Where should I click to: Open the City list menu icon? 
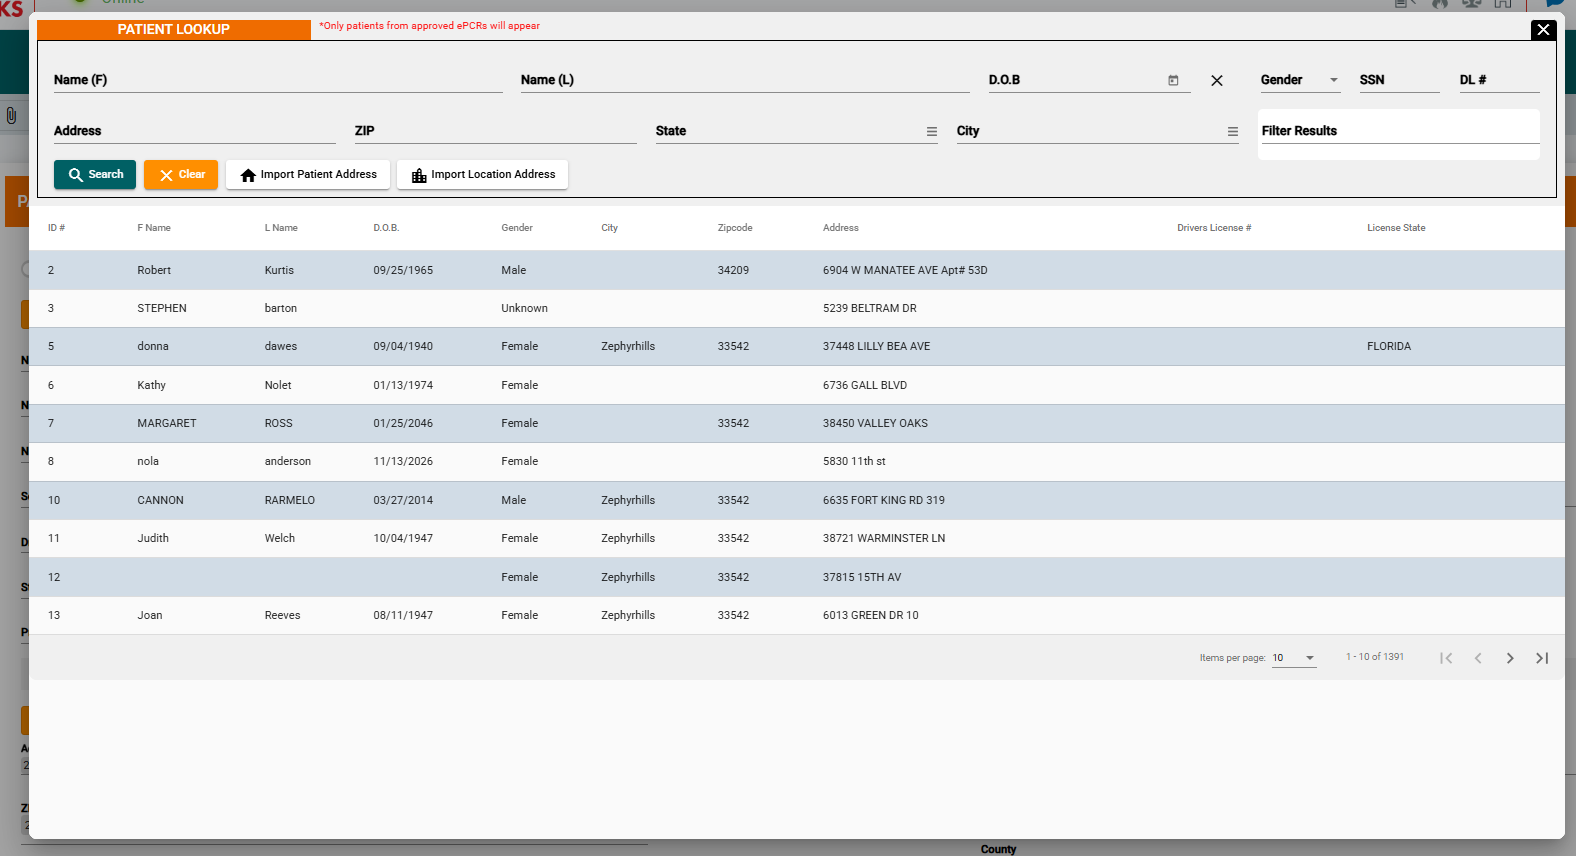(x=1232, y=131)
